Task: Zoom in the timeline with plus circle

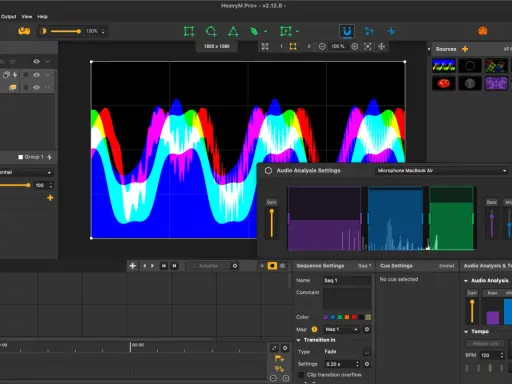Action: [286, 378]
